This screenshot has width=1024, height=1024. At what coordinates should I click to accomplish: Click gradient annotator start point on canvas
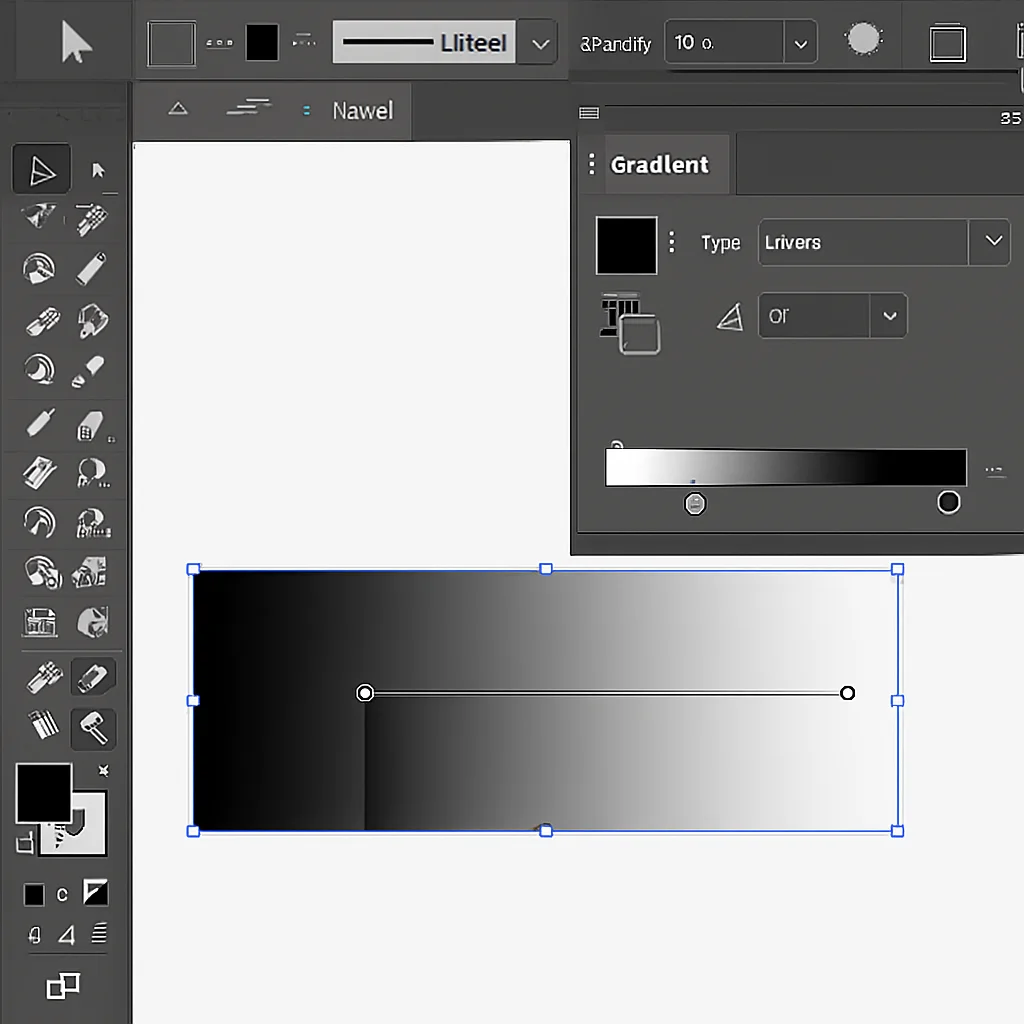point(365,692)
